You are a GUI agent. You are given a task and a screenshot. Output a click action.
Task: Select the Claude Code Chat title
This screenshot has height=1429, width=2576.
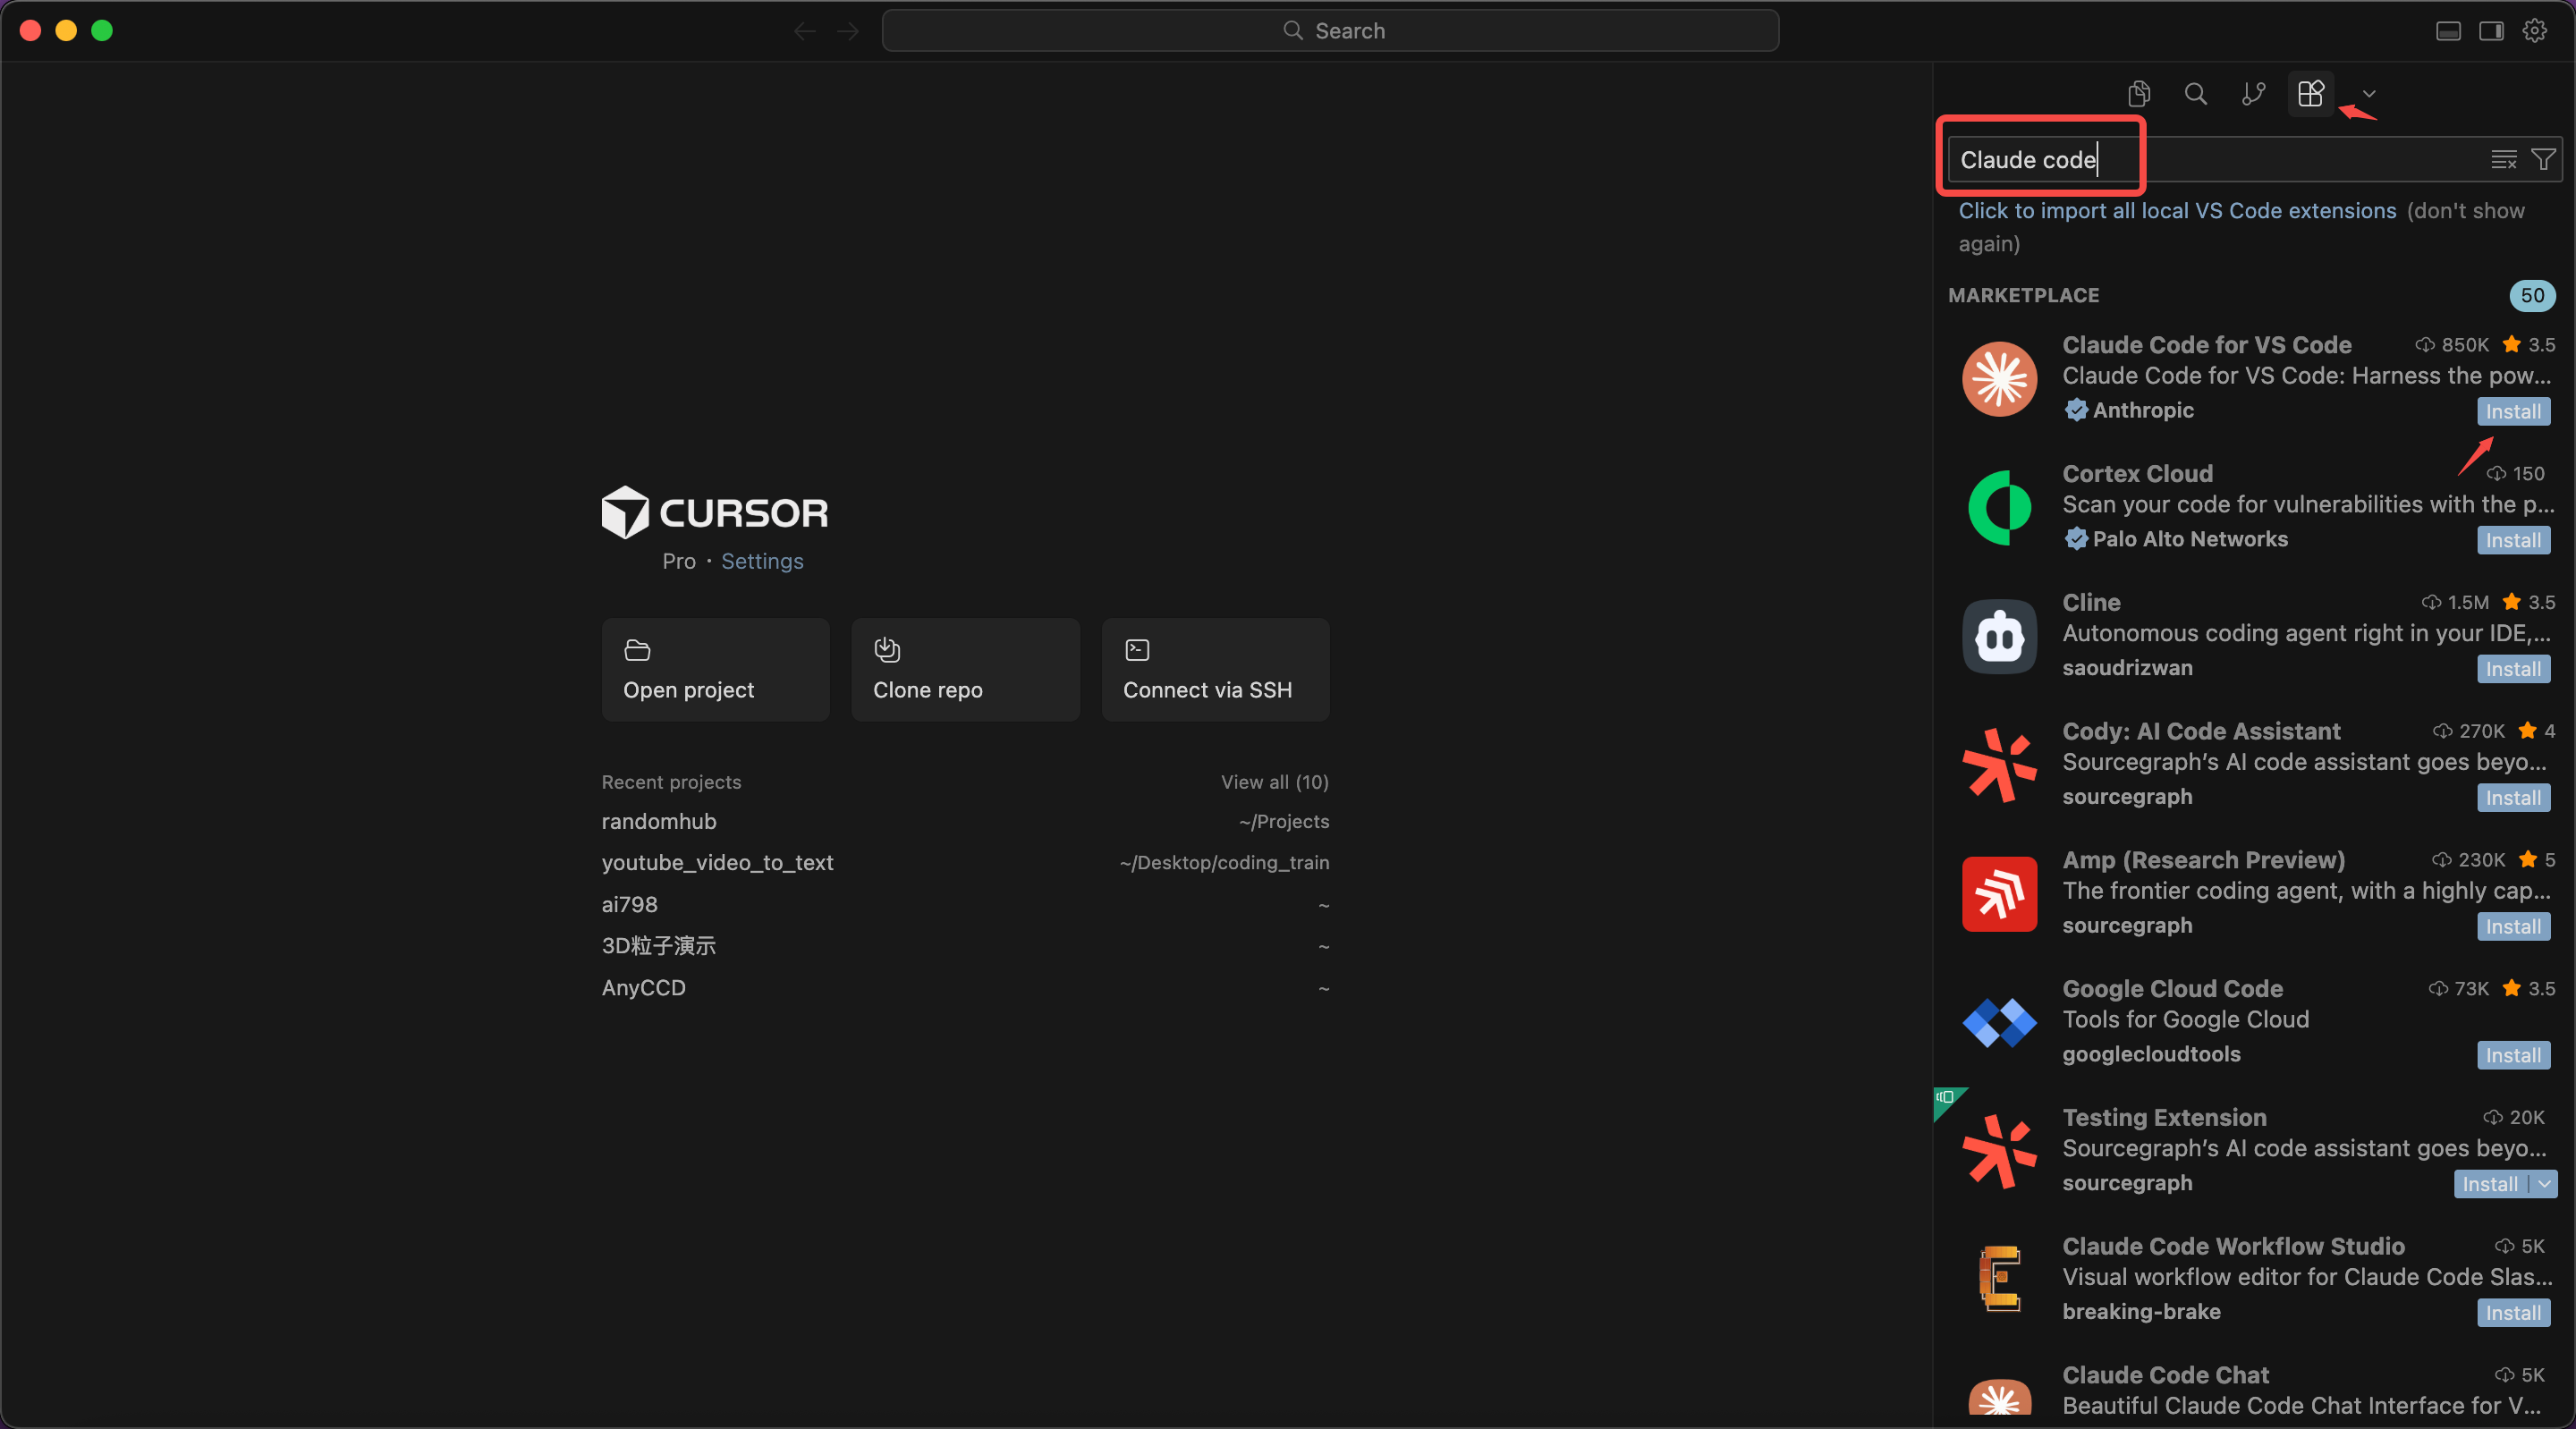[x=2165, y=1375]
